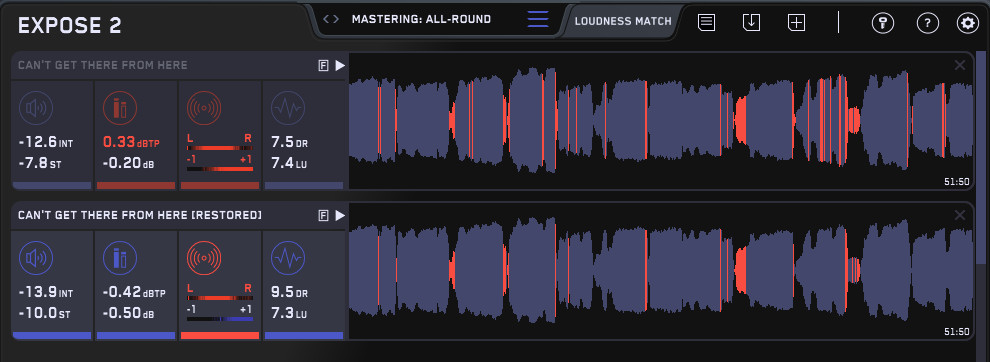Click the import file icon
Viewport: 990px width, 362px height.
[x=751, y=23]
